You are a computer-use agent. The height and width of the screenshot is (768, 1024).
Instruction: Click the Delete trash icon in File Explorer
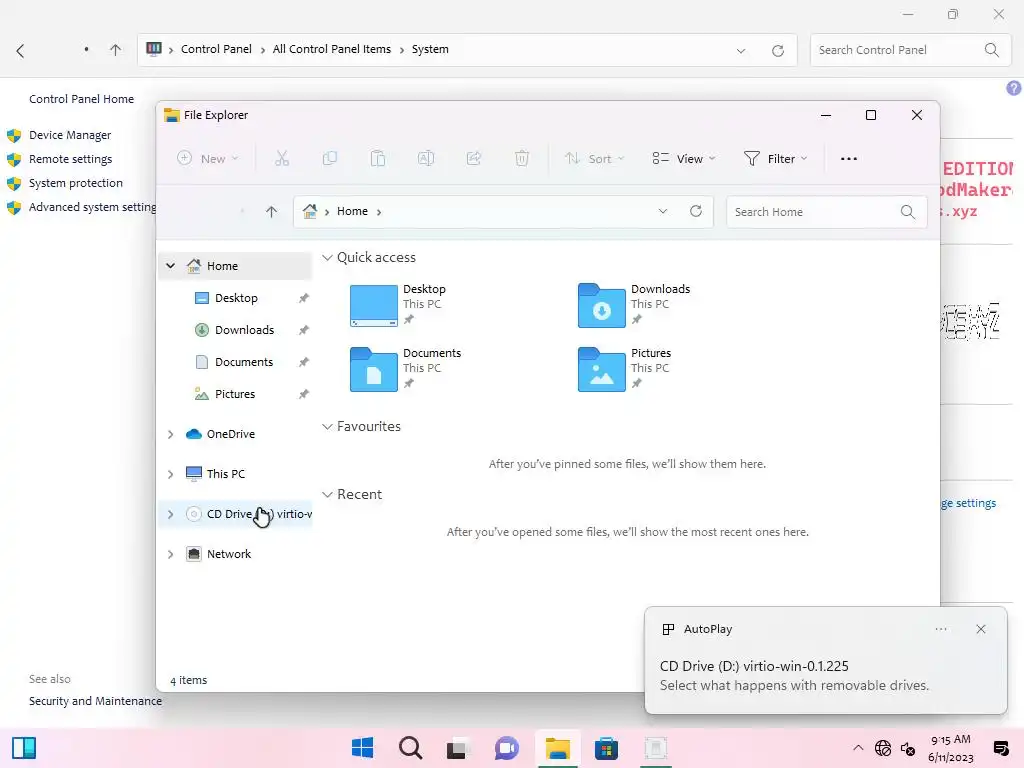(x=522, y=159)
